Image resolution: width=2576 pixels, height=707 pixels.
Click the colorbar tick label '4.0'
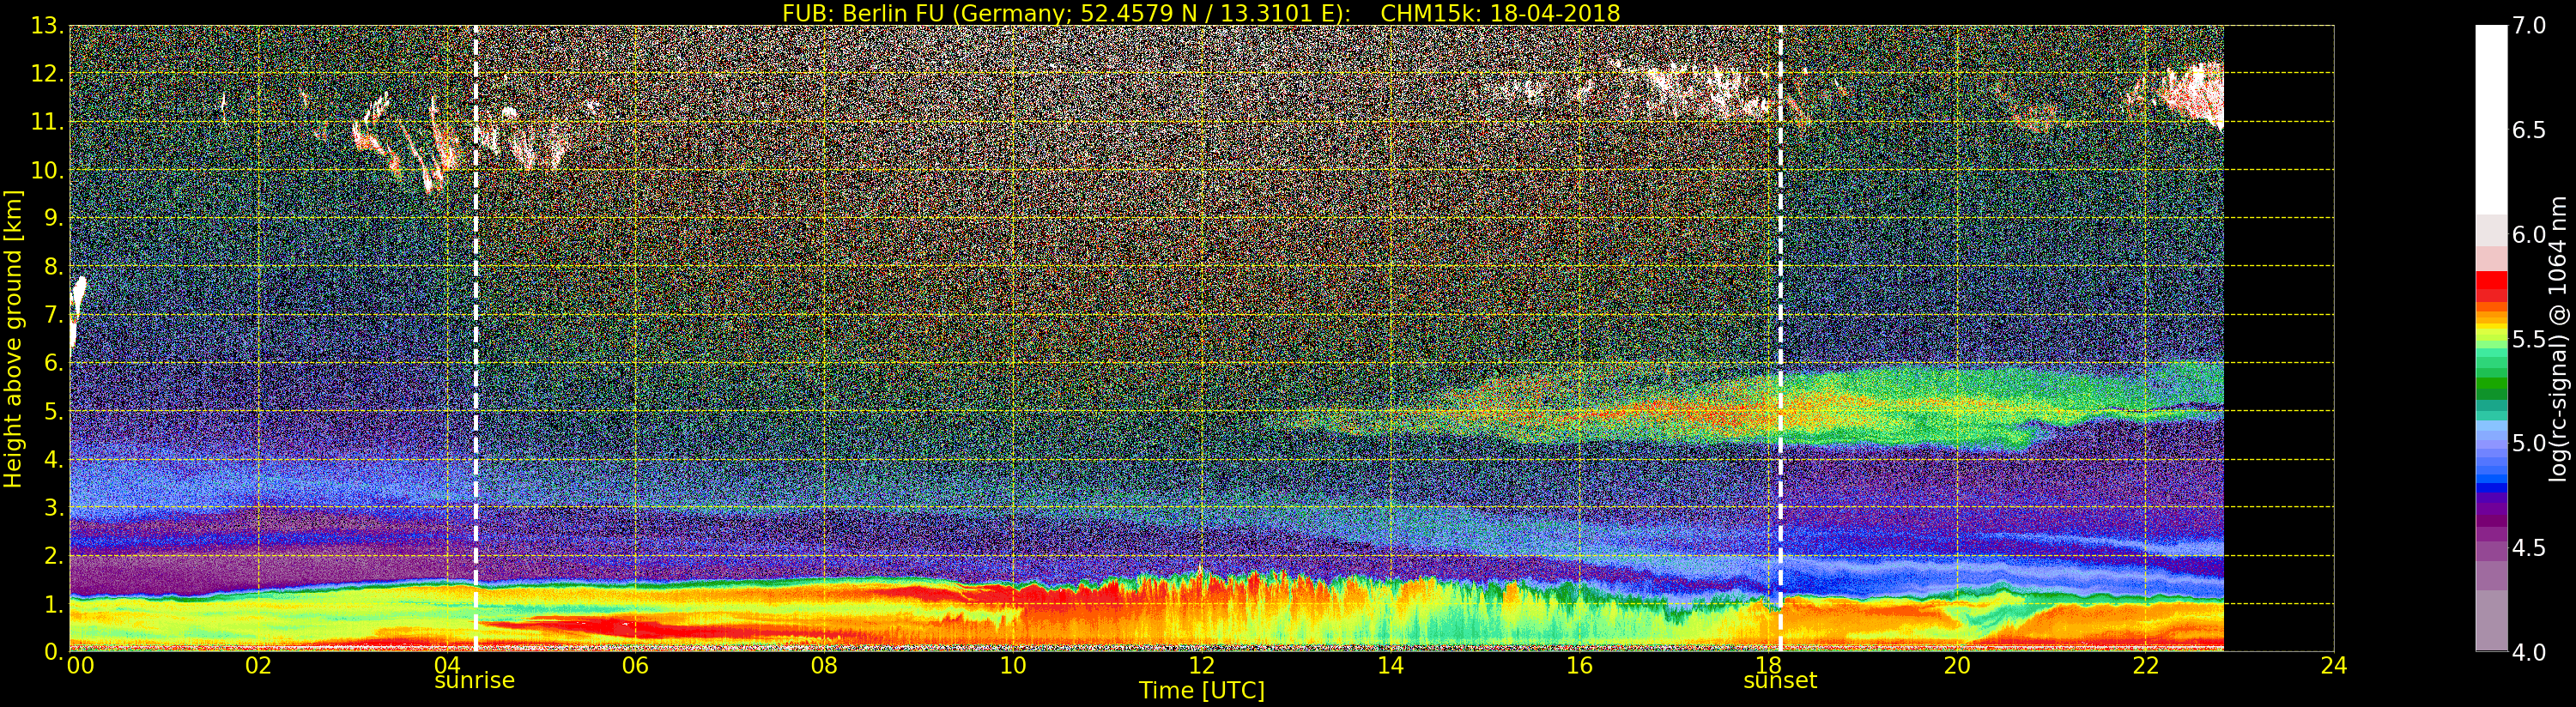[x=2529, y=651]
